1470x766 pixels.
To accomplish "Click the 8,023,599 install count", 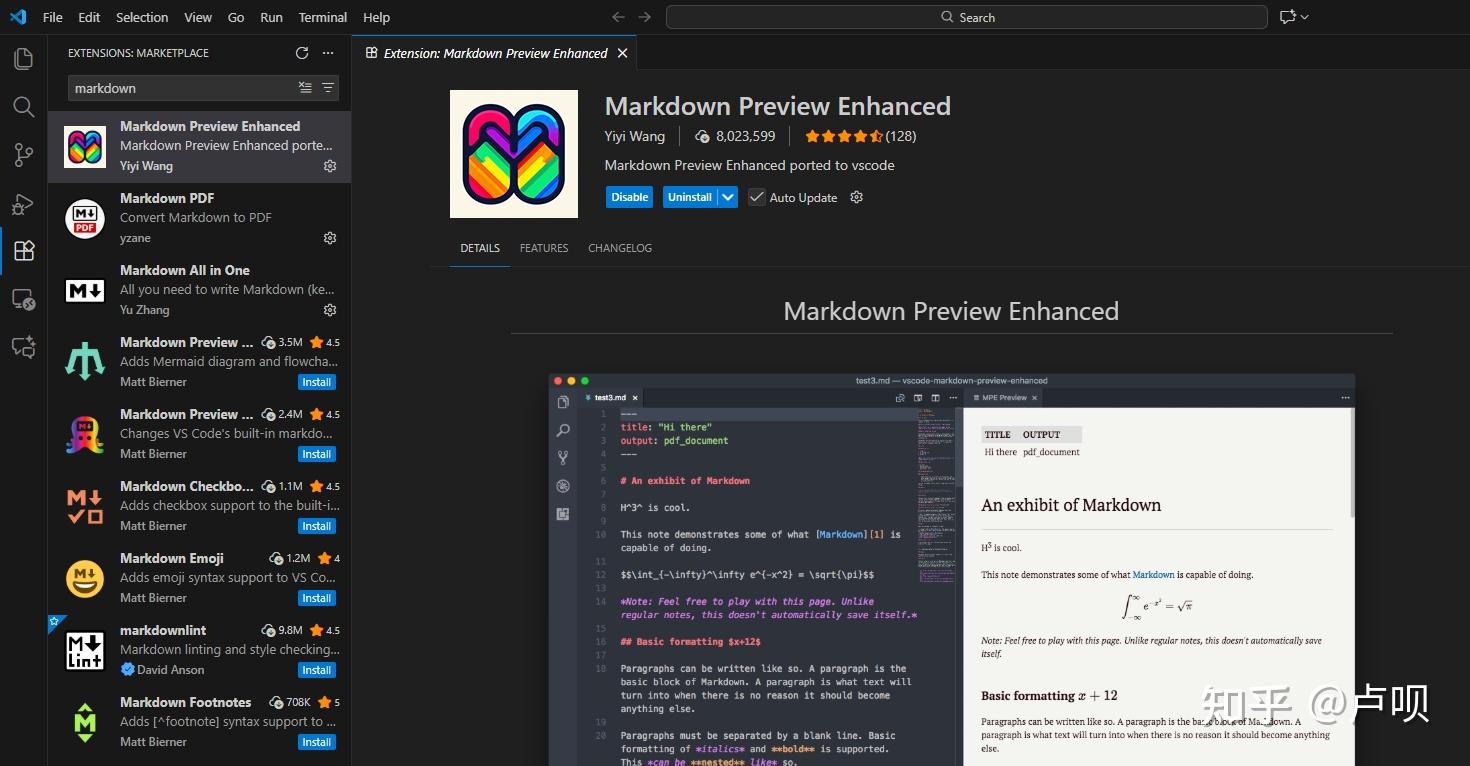I will click(735, 136).
